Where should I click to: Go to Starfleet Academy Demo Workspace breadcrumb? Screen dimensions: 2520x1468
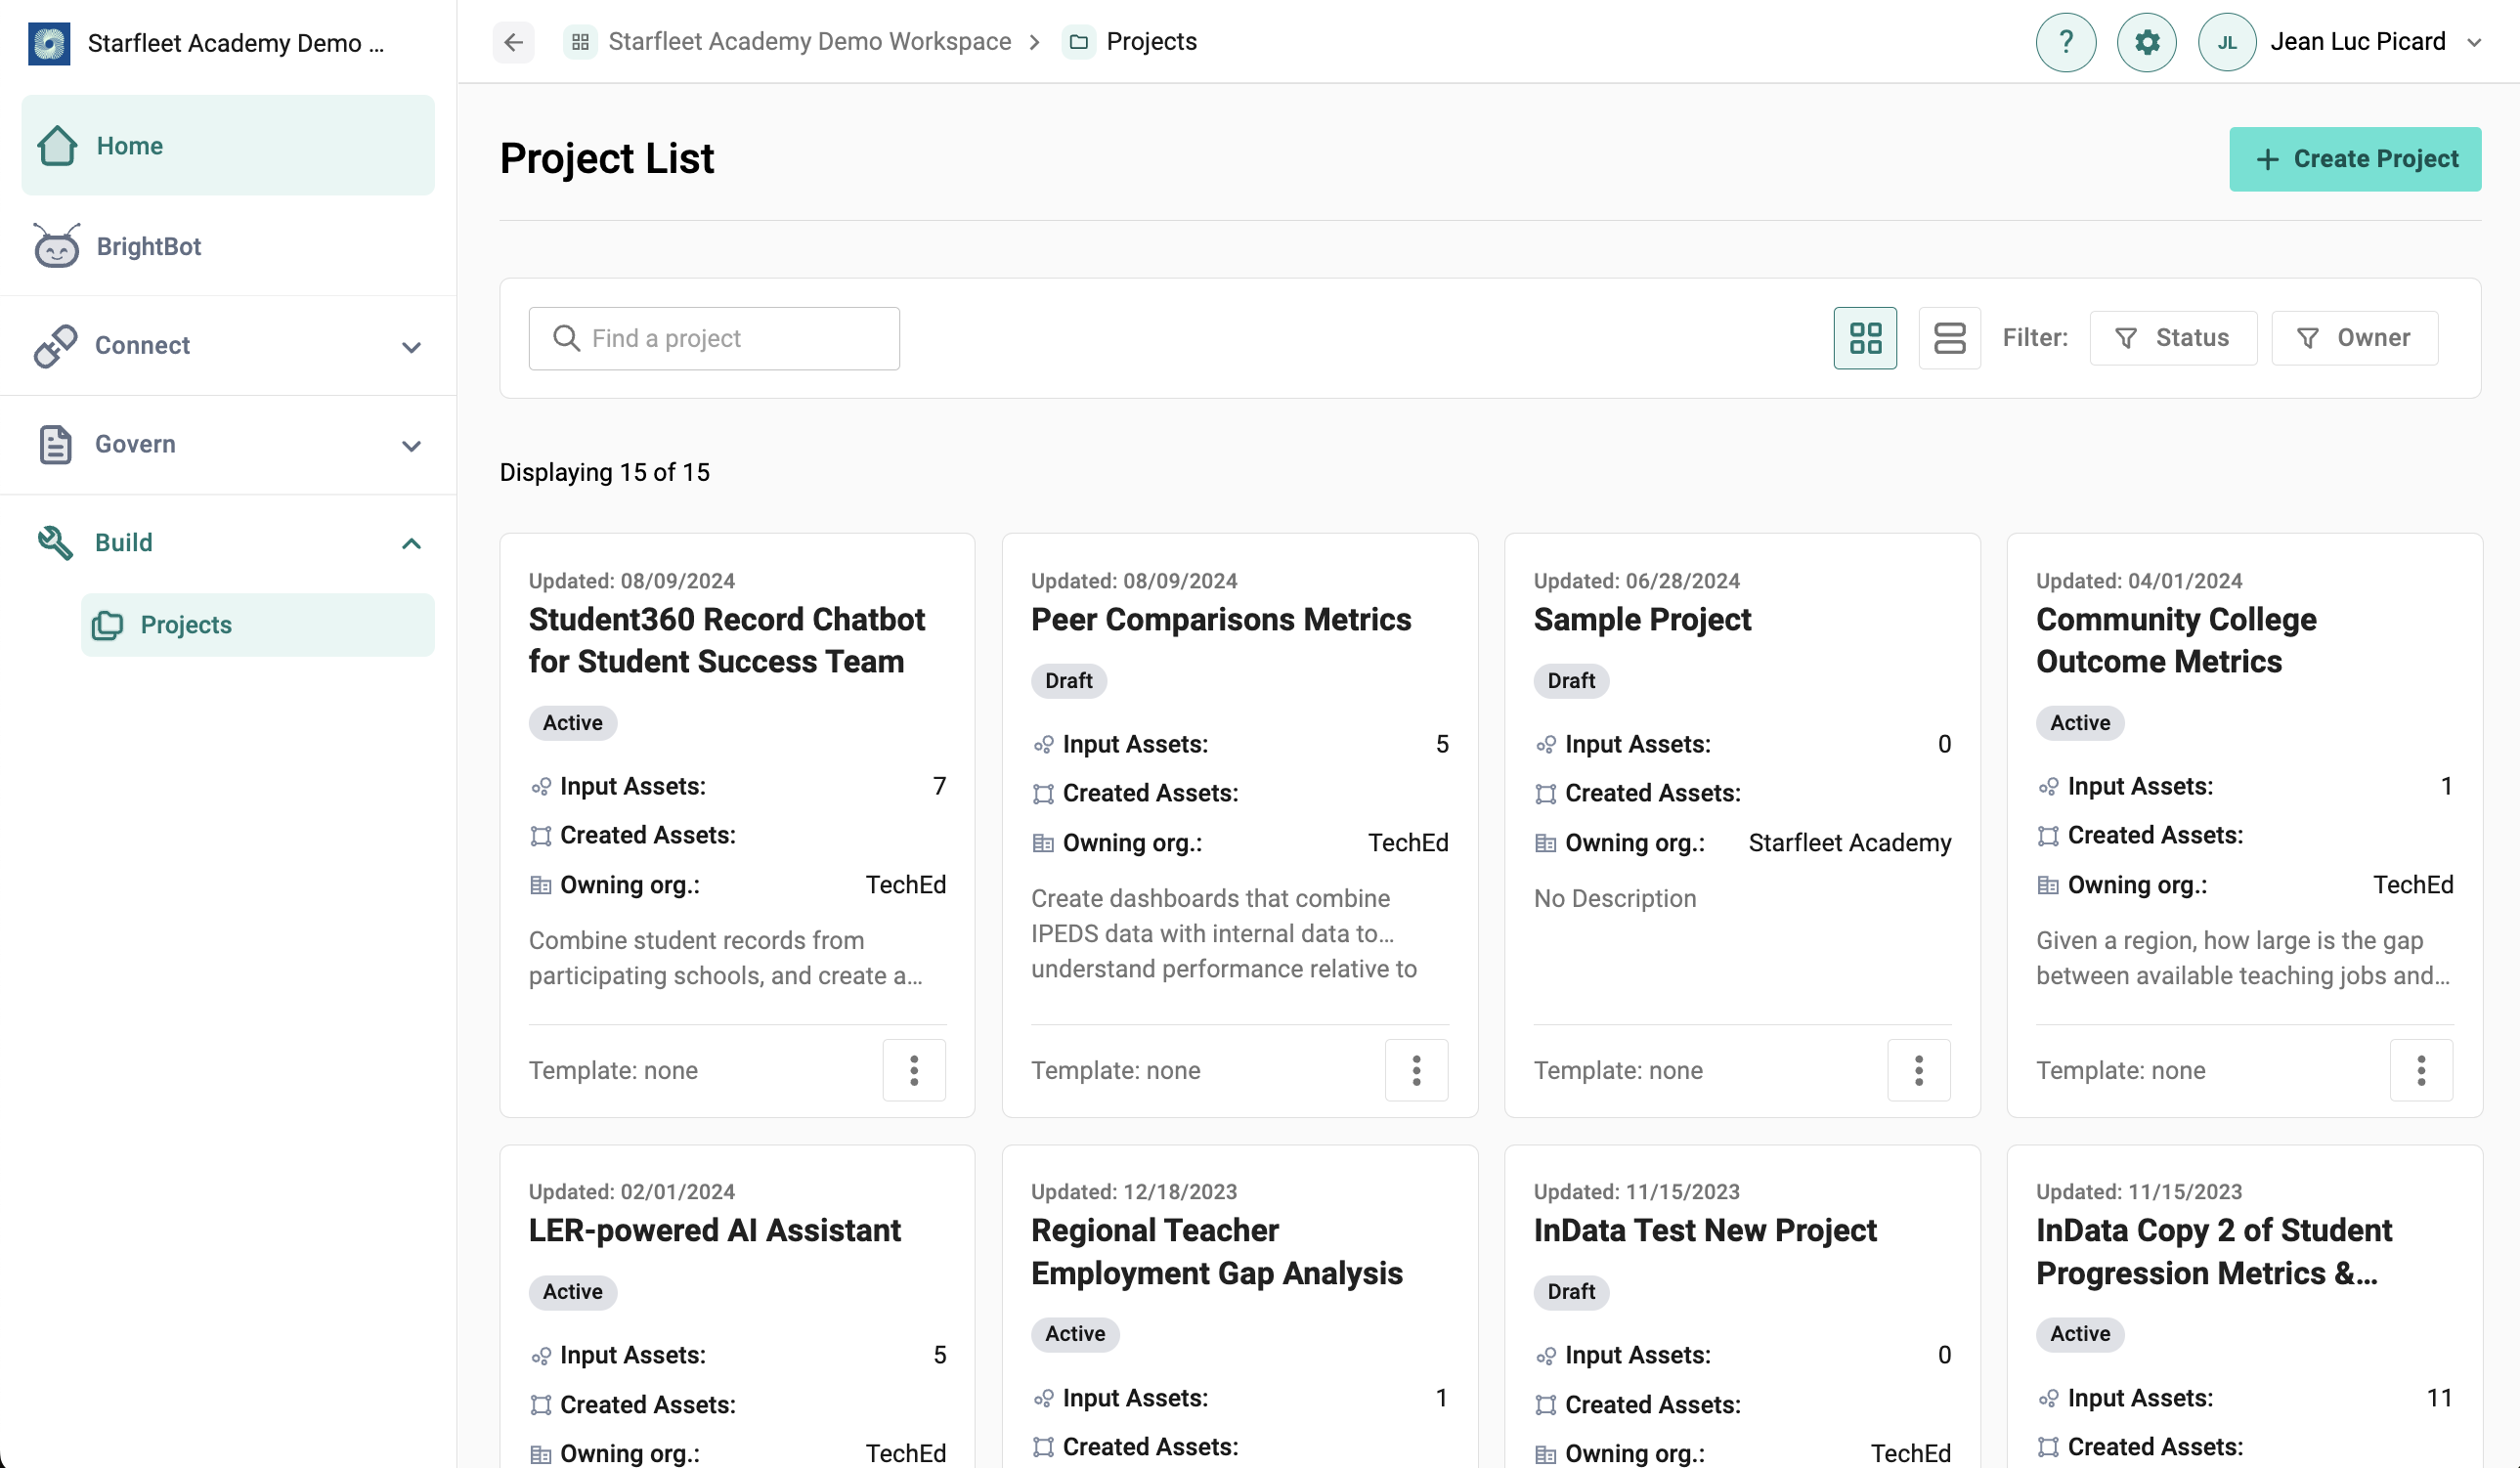tap(809, 41)
